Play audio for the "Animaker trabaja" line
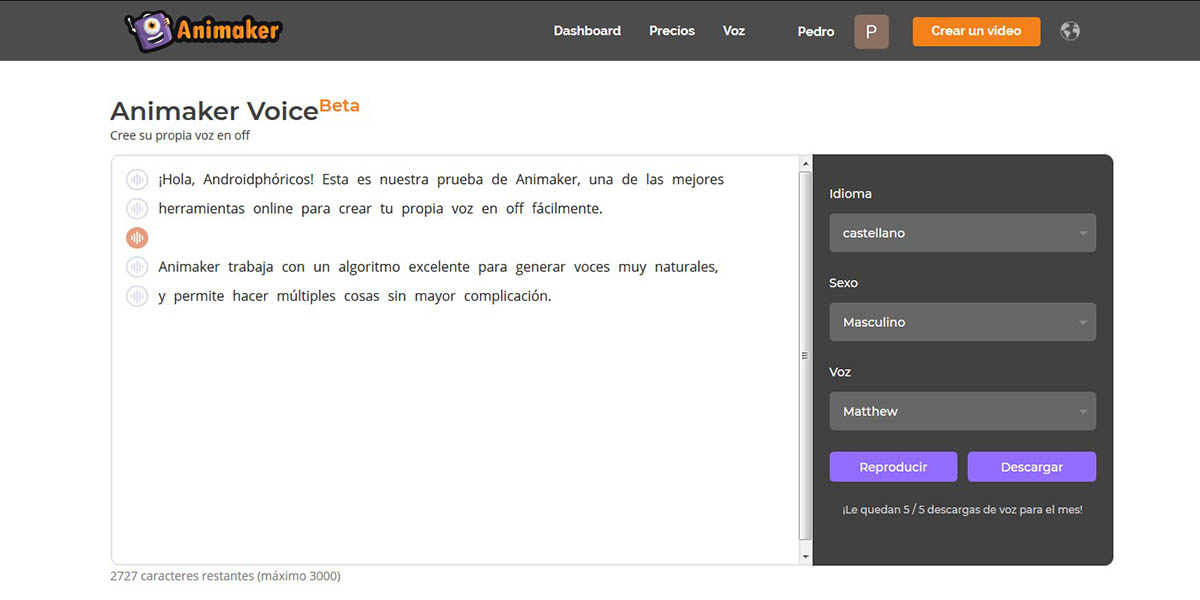1200x600 pixels. click(x=137, y=266)
